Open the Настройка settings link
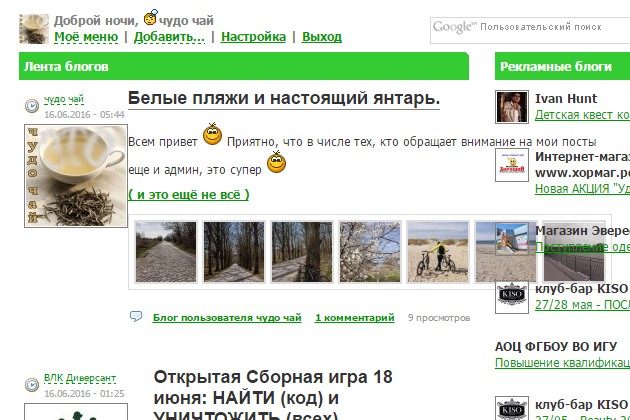 click(x=253, y=37)
